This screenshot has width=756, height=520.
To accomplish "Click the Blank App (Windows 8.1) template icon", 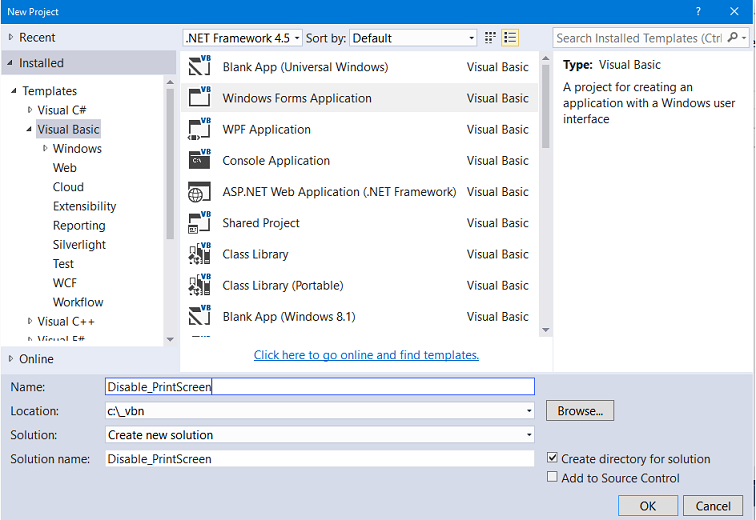I will tap(200, 316).
